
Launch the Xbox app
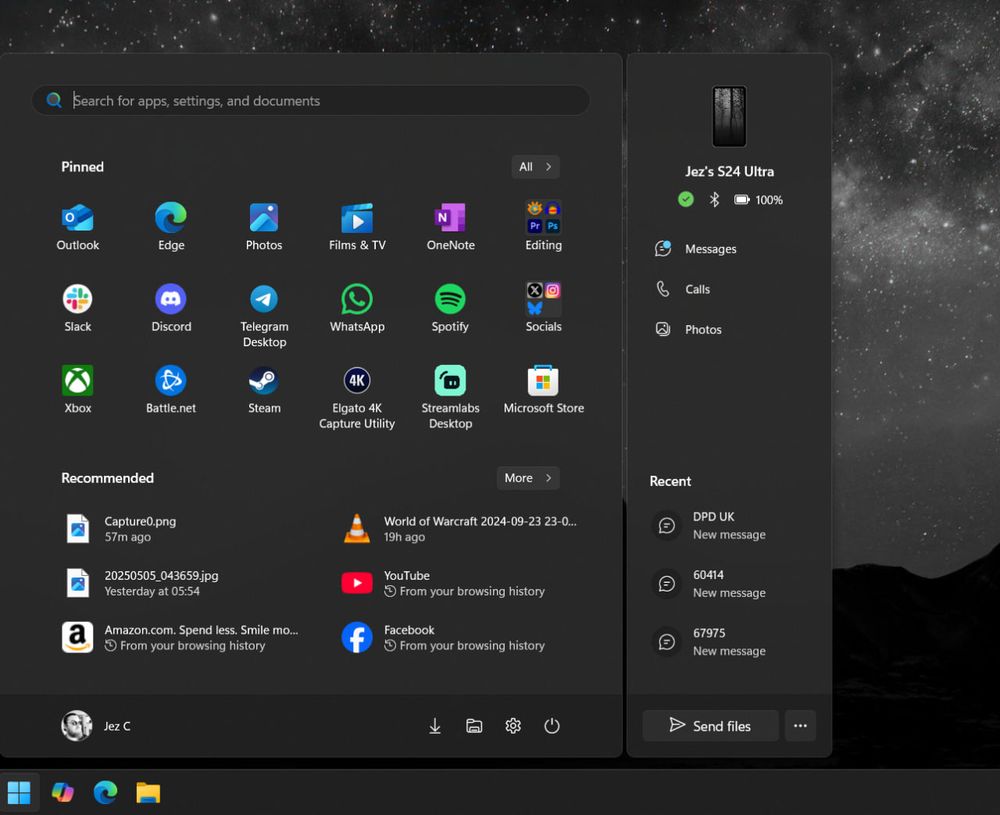pyautogui.click(x=78, y=390)
